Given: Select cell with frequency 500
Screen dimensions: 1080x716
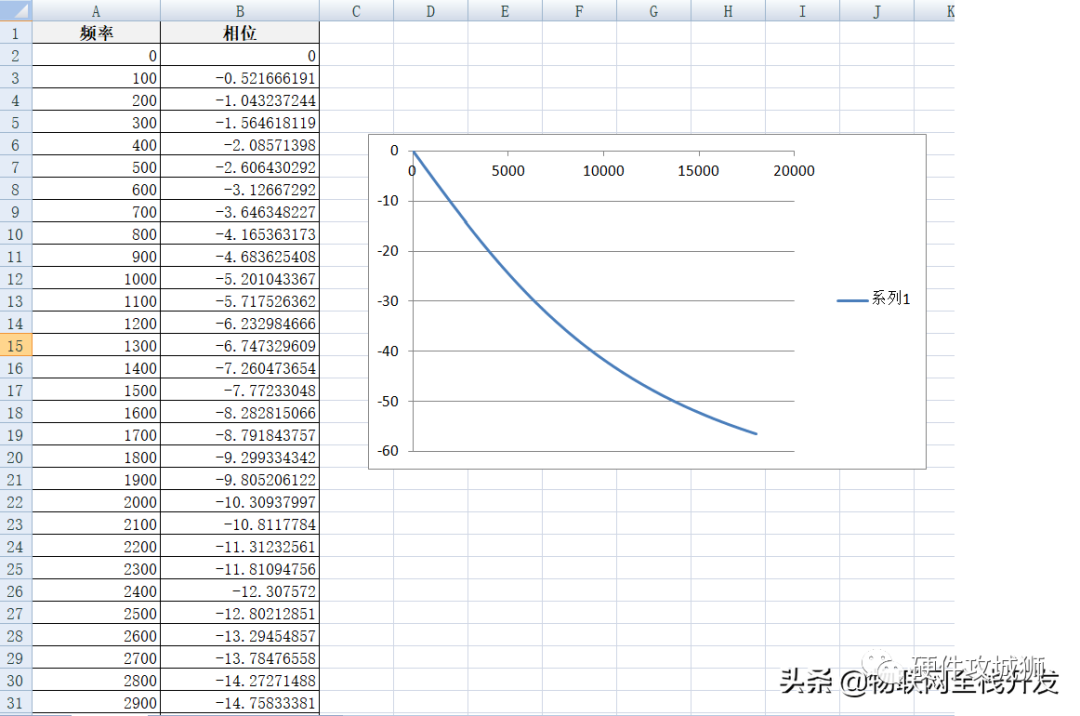Looking at the screenshot, I should (96, 167).
